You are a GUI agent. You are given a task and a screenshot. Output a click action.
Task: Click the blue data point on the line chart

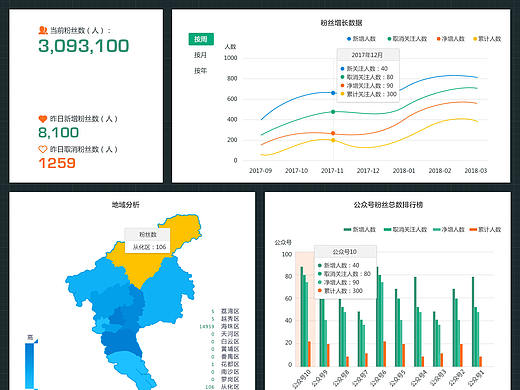click(333, 93)
